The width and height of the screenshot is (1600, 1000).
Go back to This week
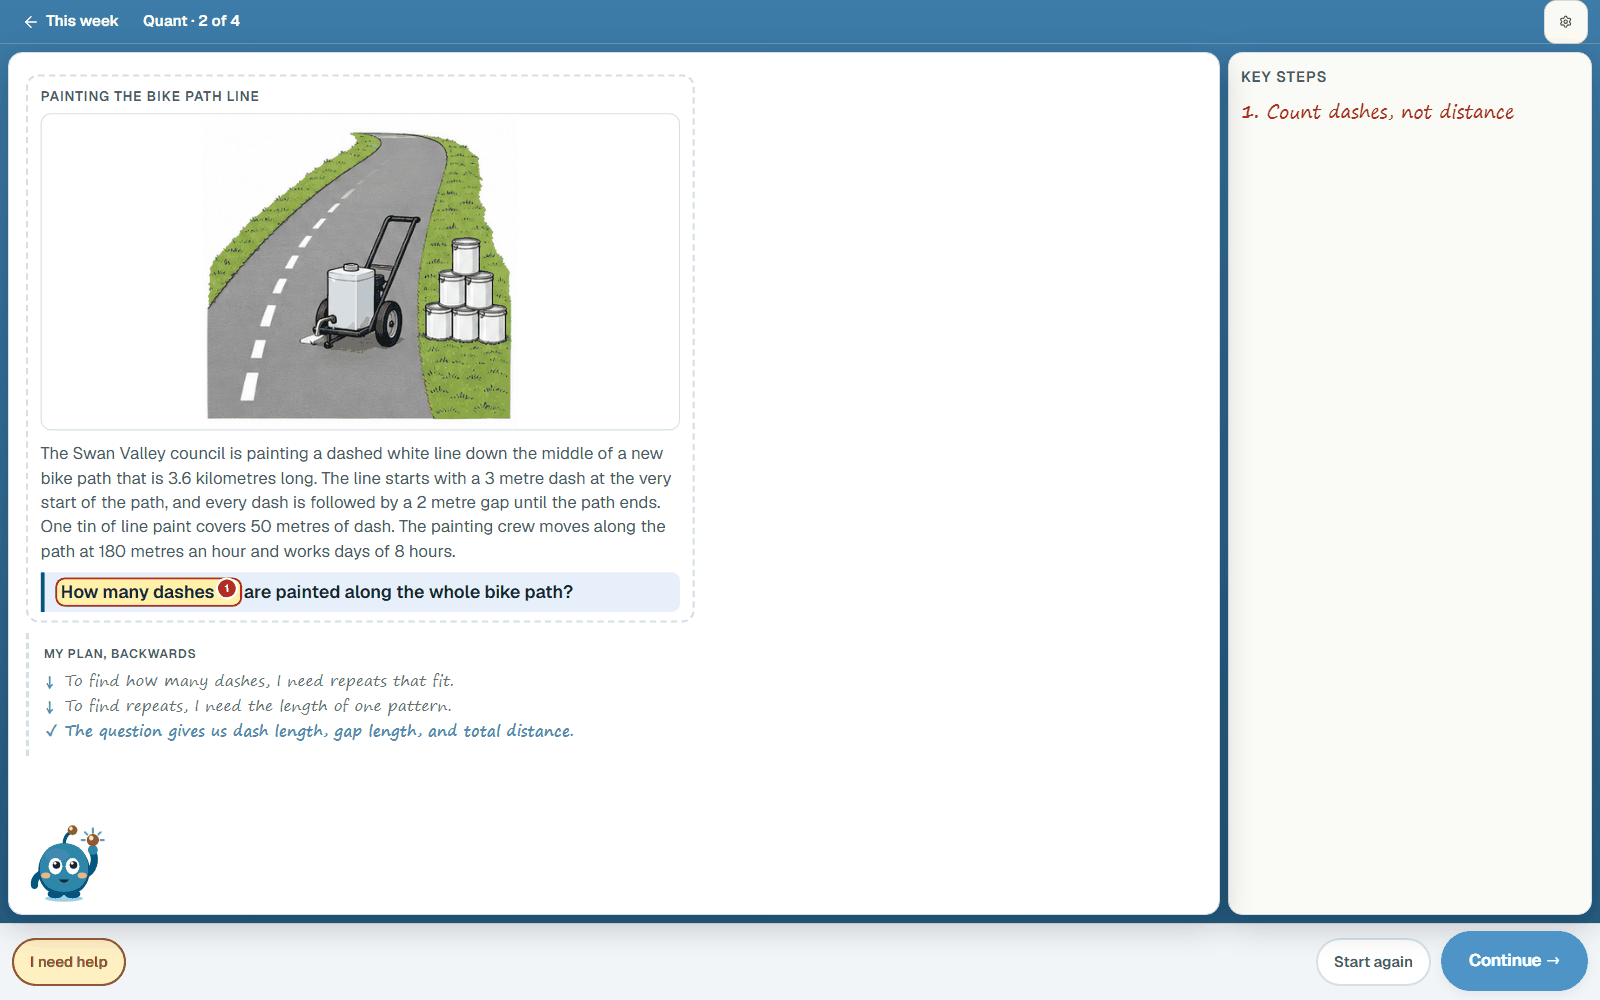[71, 21]
